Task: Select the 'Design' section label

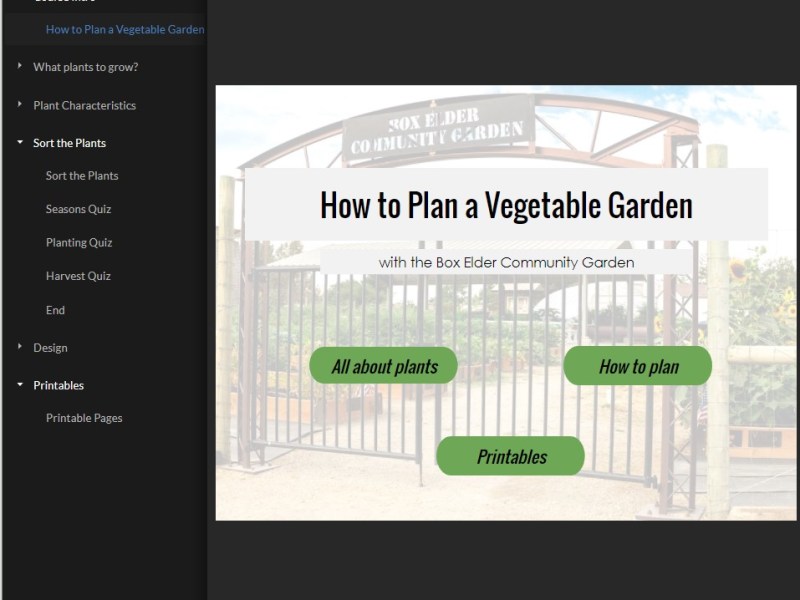Action: tap(50, 347)
